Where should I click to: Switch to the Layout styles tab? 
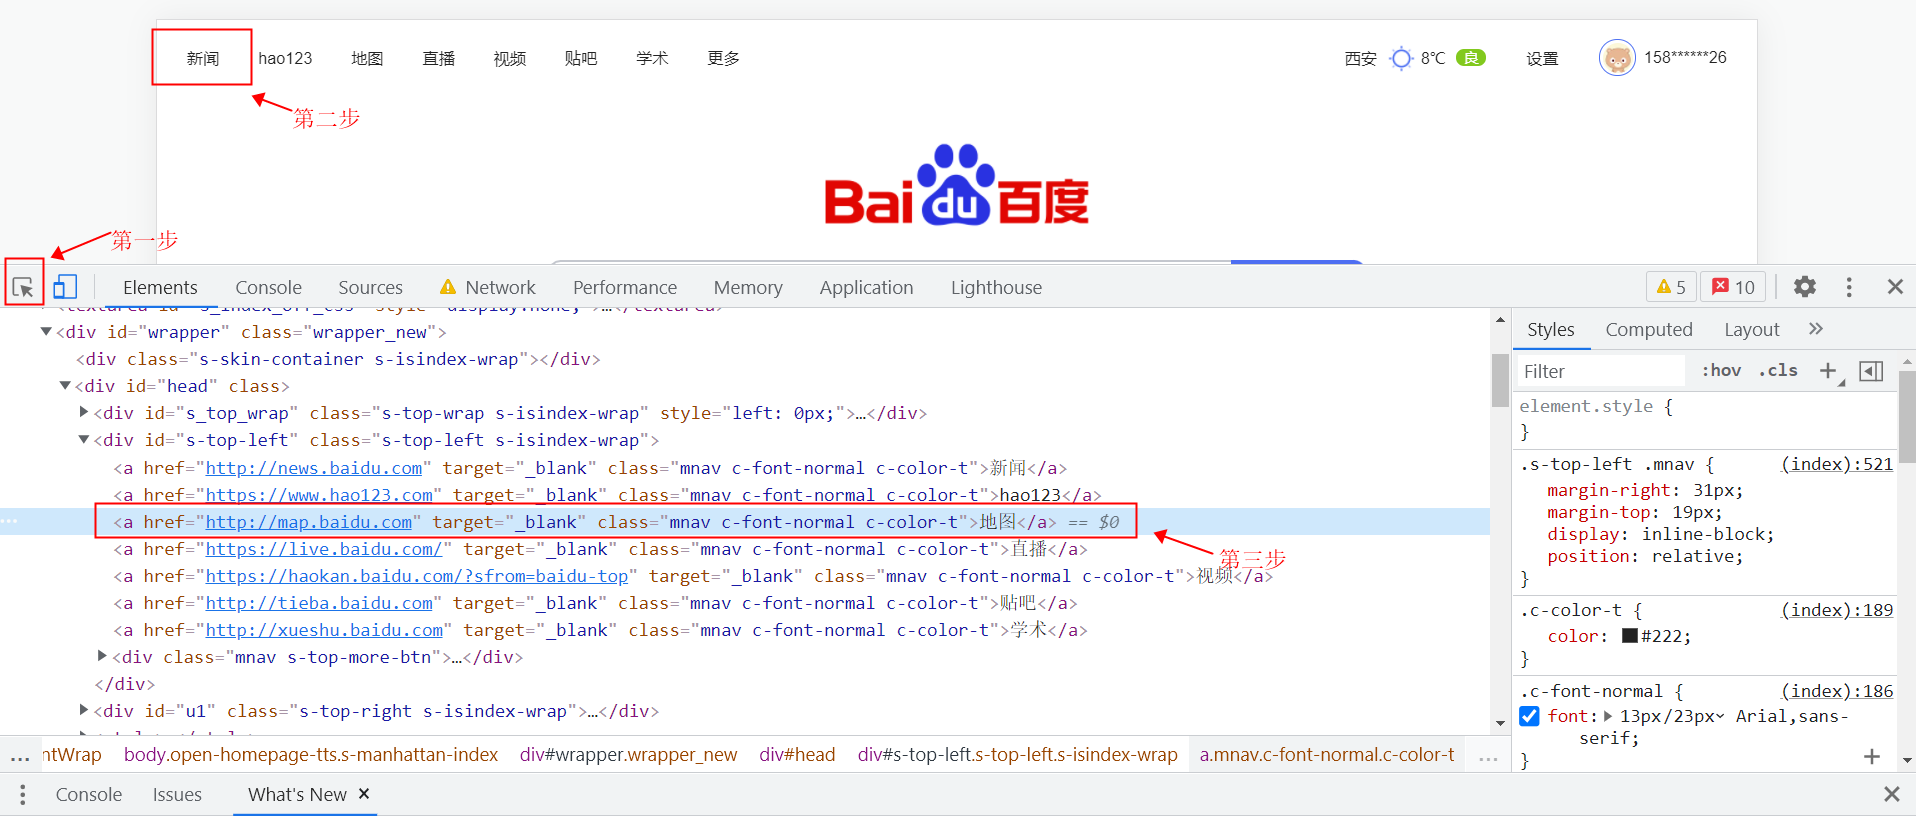[1751, 329]
